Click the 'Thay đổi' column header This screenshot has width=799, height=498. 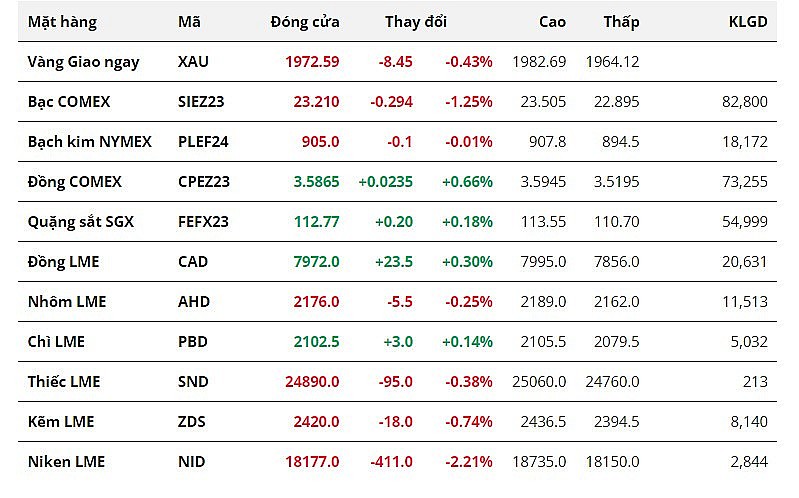415,22
